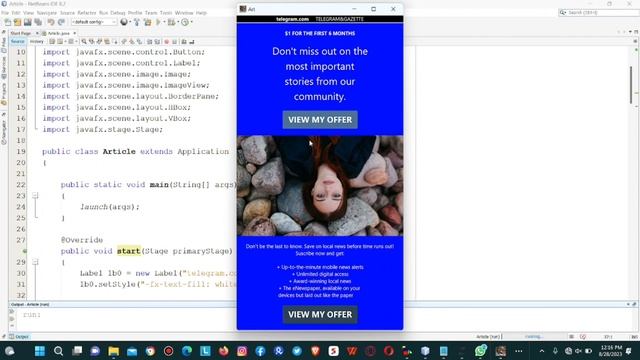This screenshot has width=640, height=360.
Task: Click the taskbar clock and date
Action: [610, 351]
